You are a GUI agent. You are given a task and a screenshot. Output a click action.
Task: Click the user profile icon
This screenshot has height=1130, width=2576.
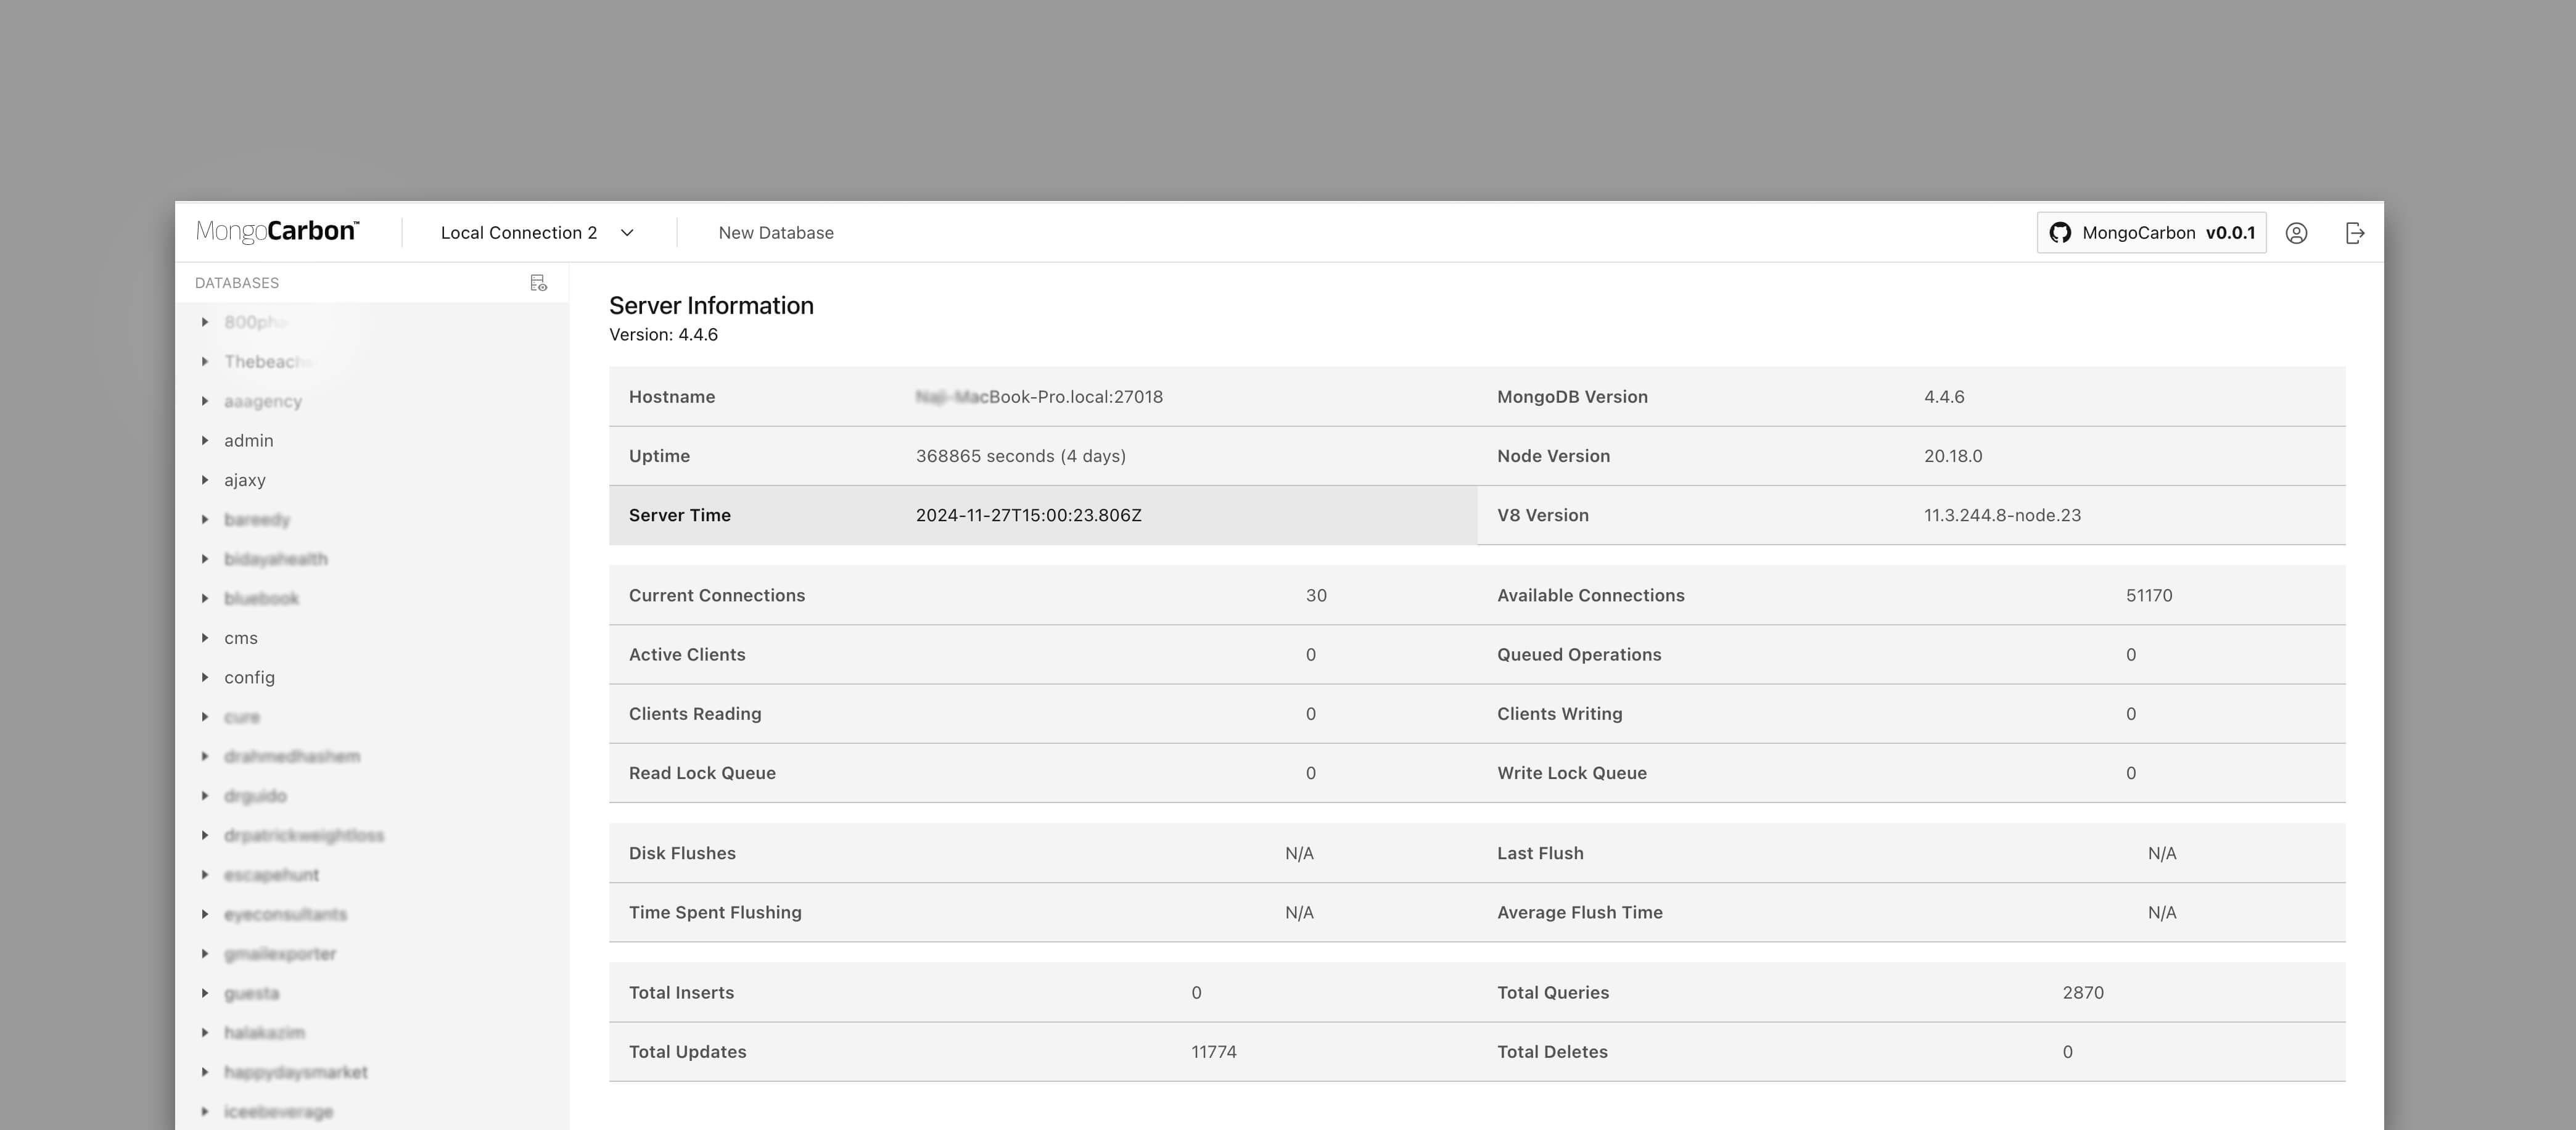[x=2296, y=233]
